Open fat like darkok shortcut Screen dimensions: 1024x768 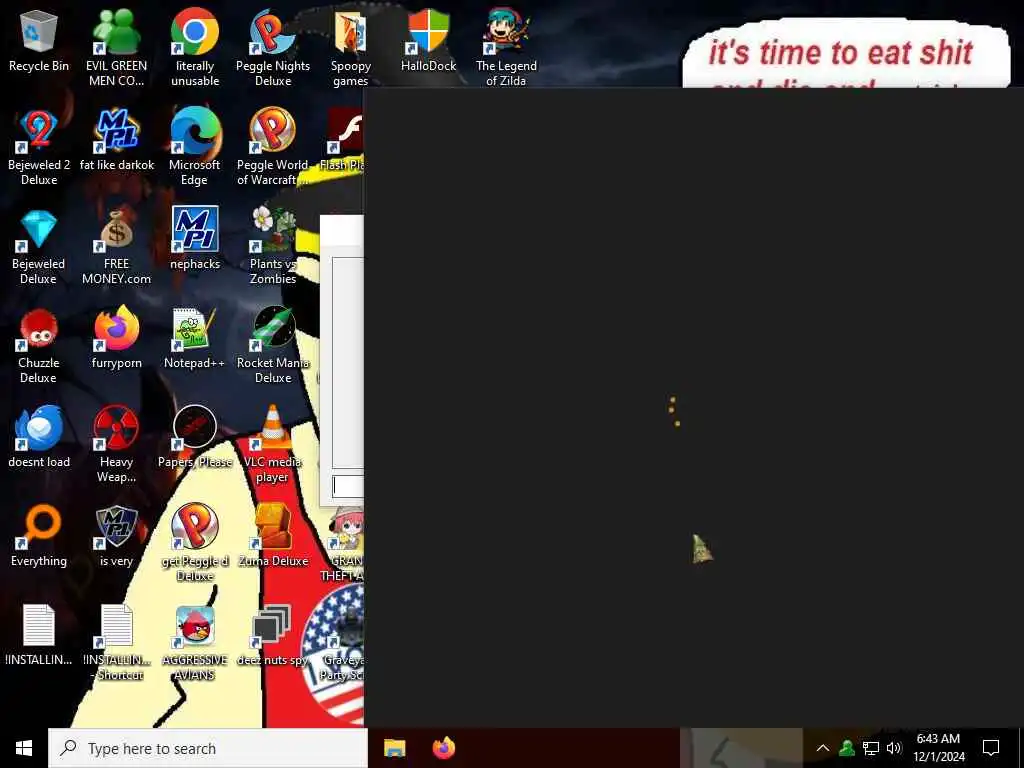pyautogui.click(x=117, y=140)
